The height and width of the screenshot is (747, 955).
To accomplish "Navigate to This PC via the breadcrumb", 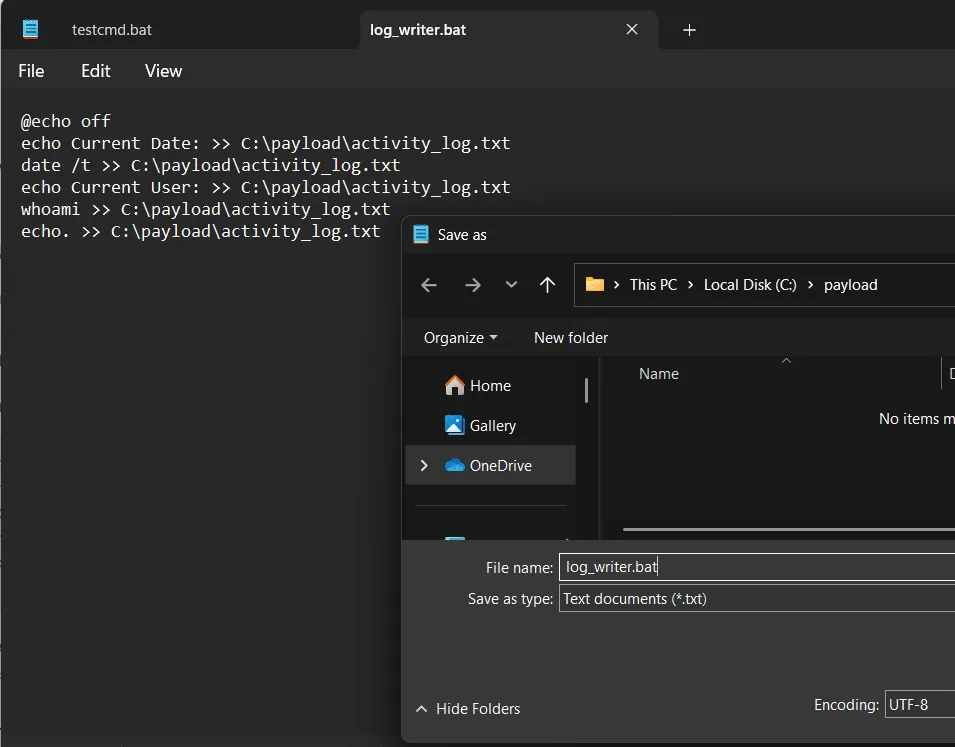I will click(652, 284).
